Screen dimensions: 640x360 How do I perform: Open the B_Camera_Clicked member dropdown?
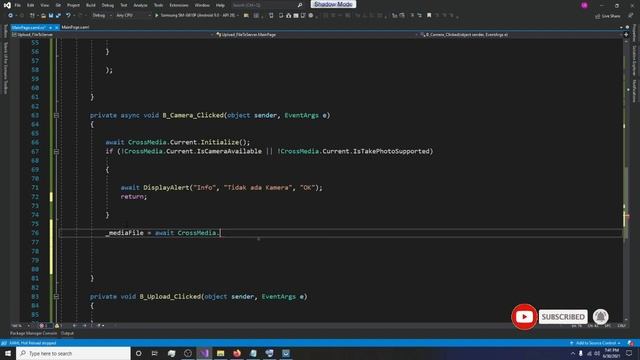[521, 35]
